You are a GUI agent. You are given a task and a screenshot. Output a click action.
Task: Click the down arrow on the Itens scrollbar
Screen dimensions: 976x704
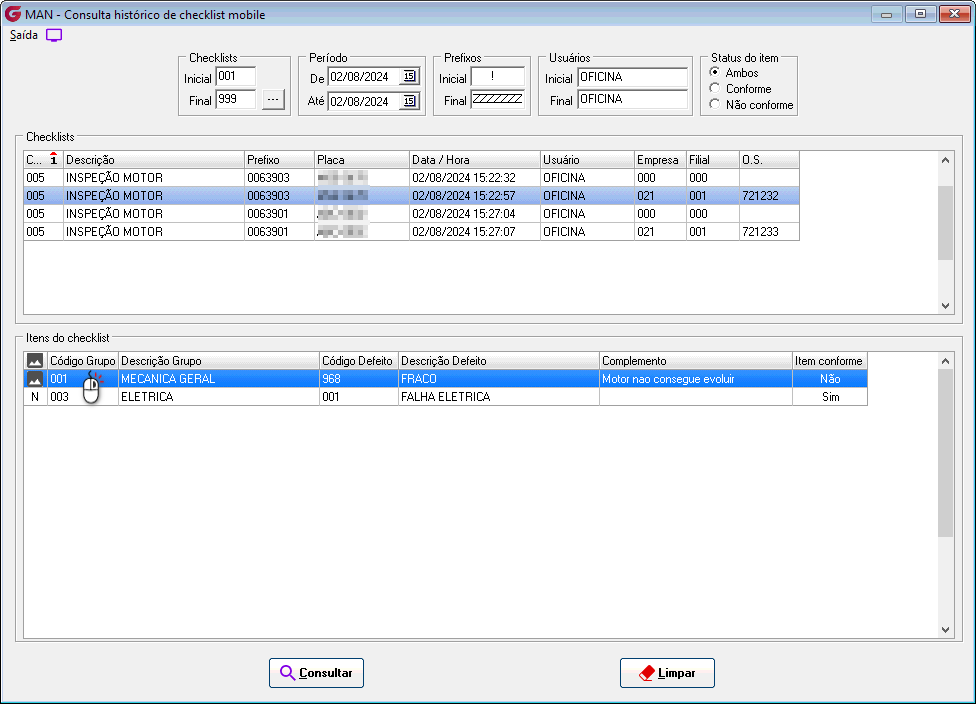946,630
